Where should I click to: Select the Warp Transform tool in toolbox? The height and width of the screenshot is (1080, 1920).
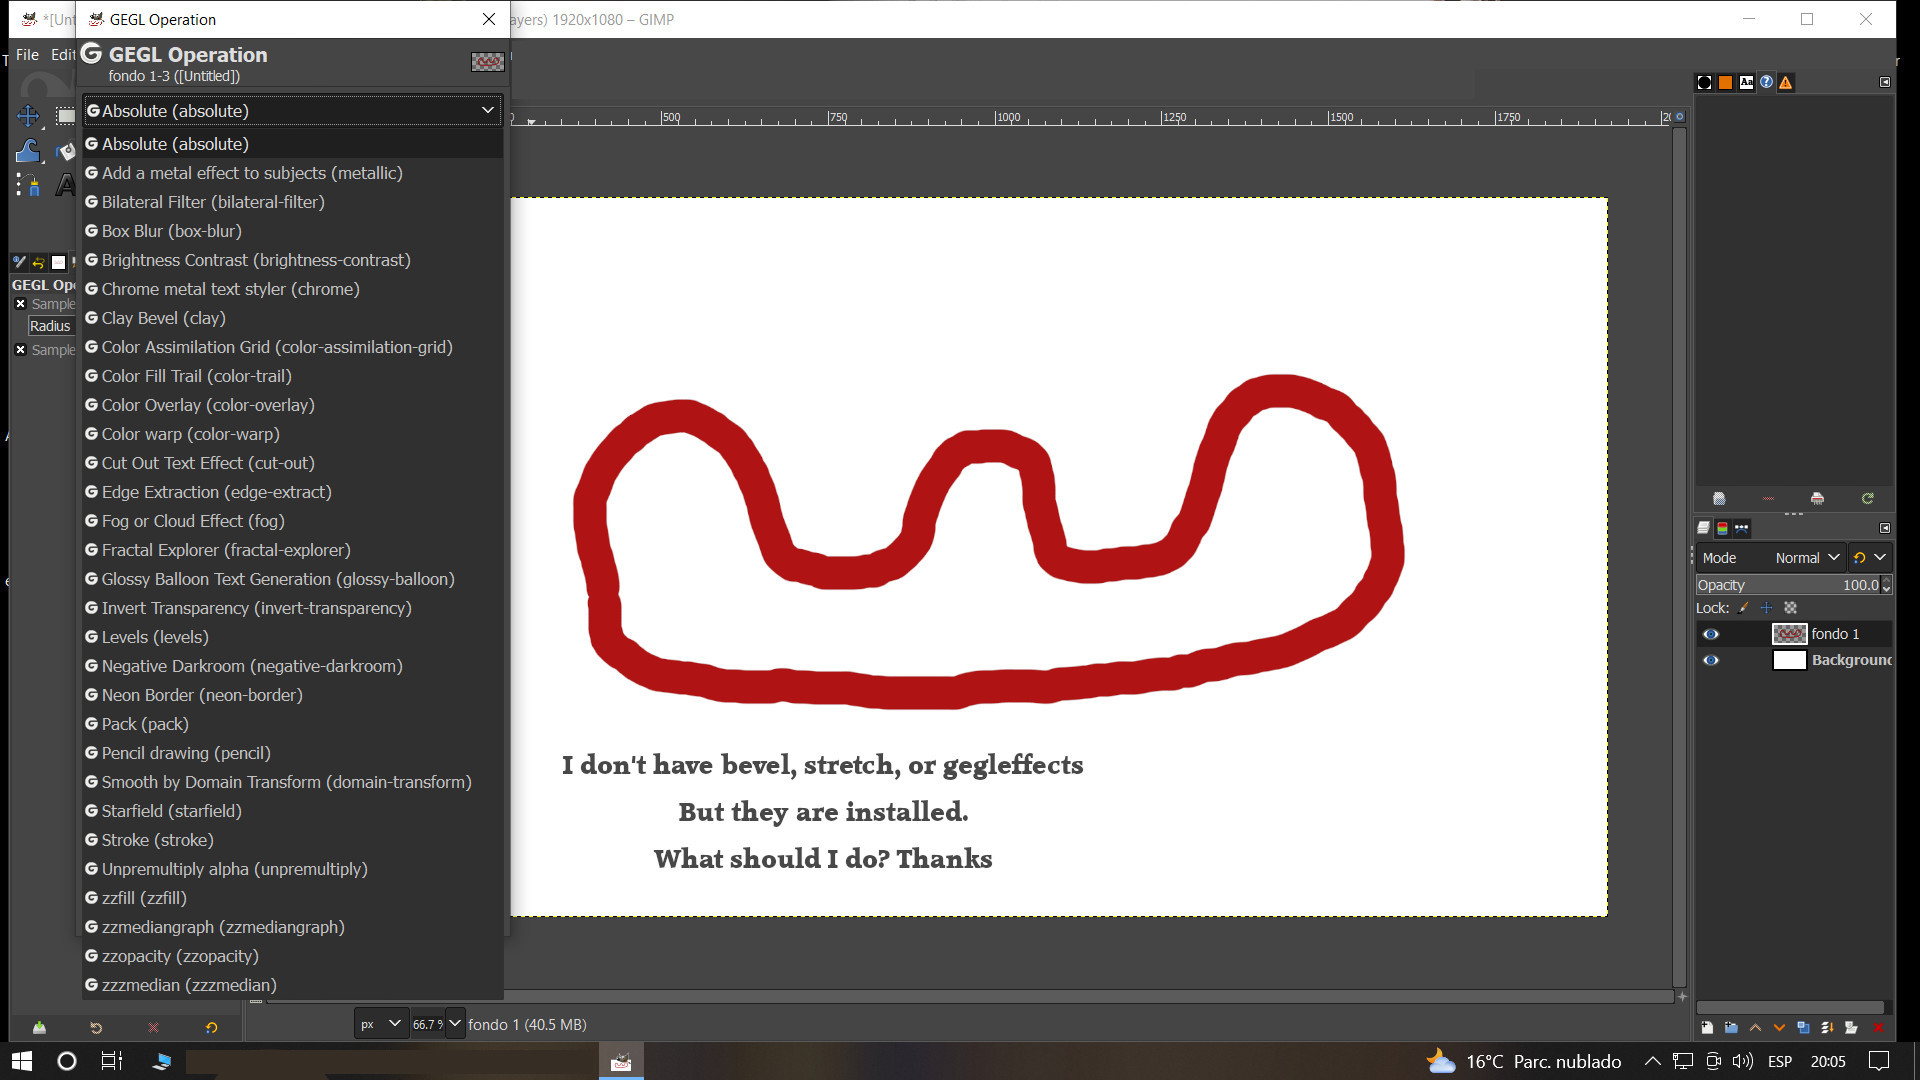click(28, 151)
